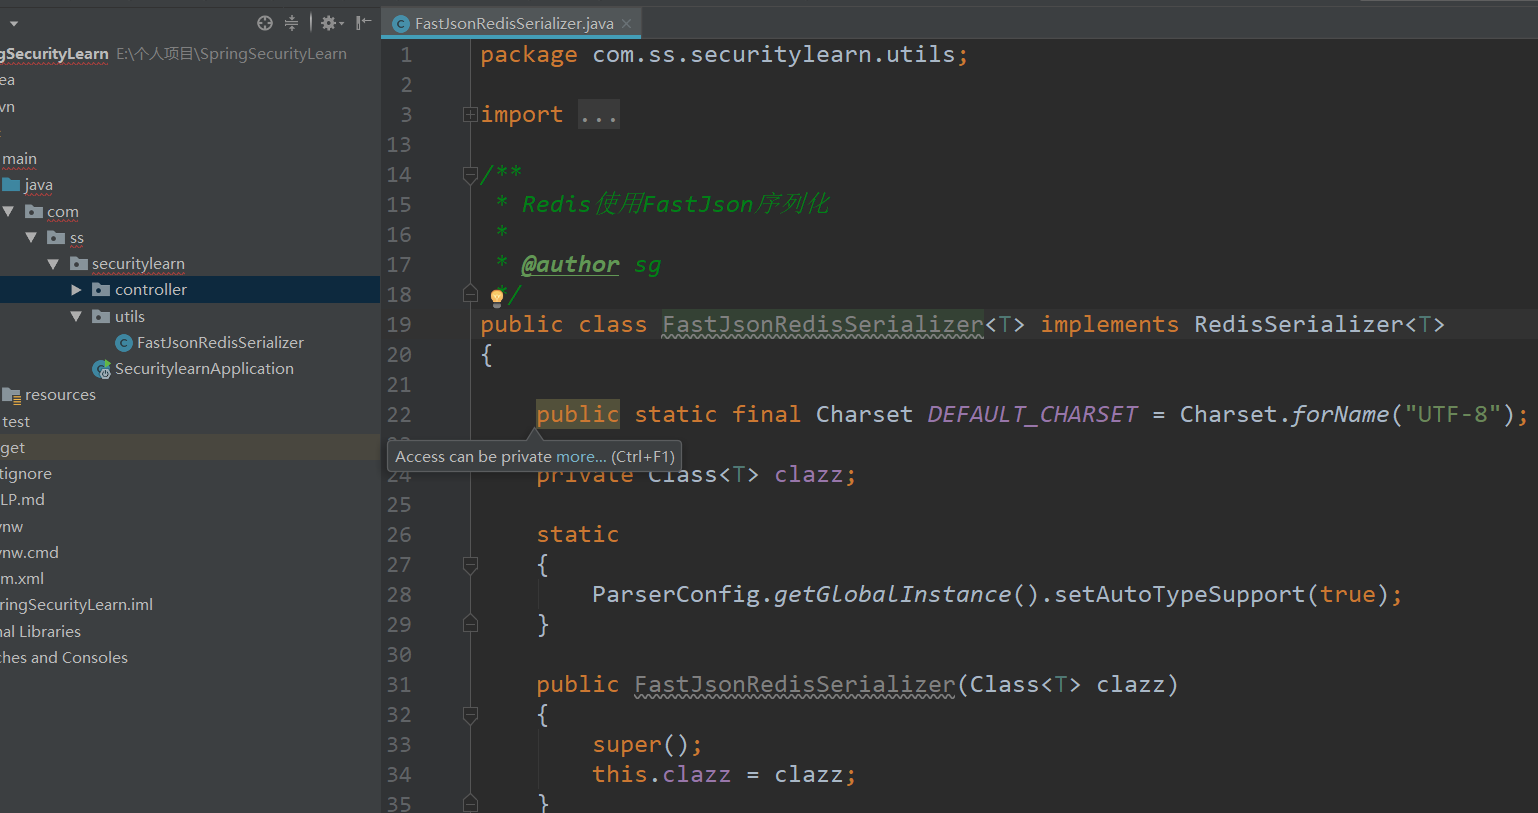Collapse the static block at line 27
Screen dimensions: 1538x813
pos(470,565)
